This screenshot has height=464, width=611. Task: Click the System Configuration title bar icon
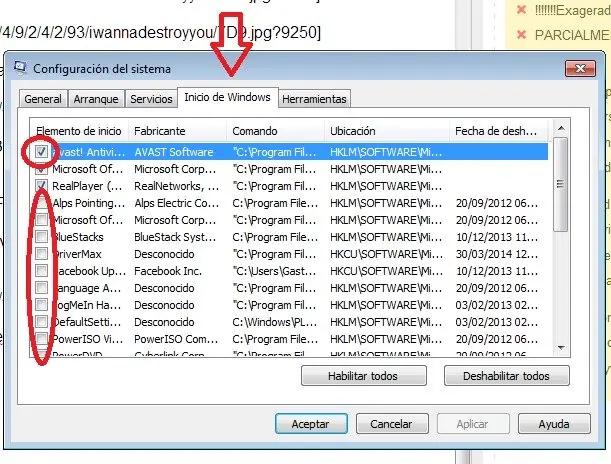pos(20,68)
